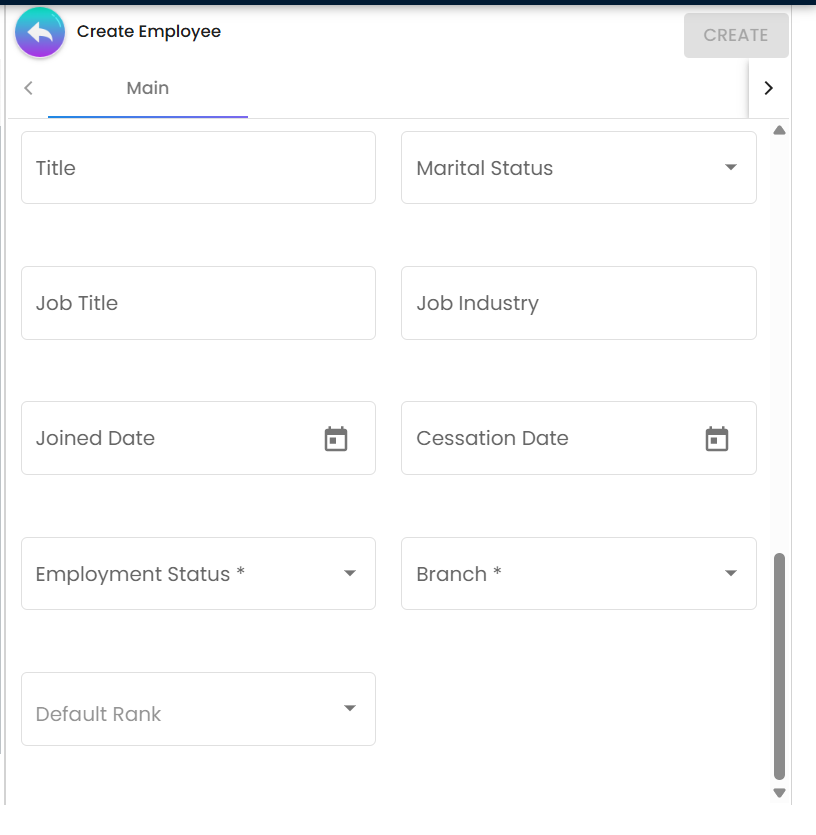Viewport: 816px width, 835px height.
Task: Expand the Branch dropdown options
Action: pos(578,573)
